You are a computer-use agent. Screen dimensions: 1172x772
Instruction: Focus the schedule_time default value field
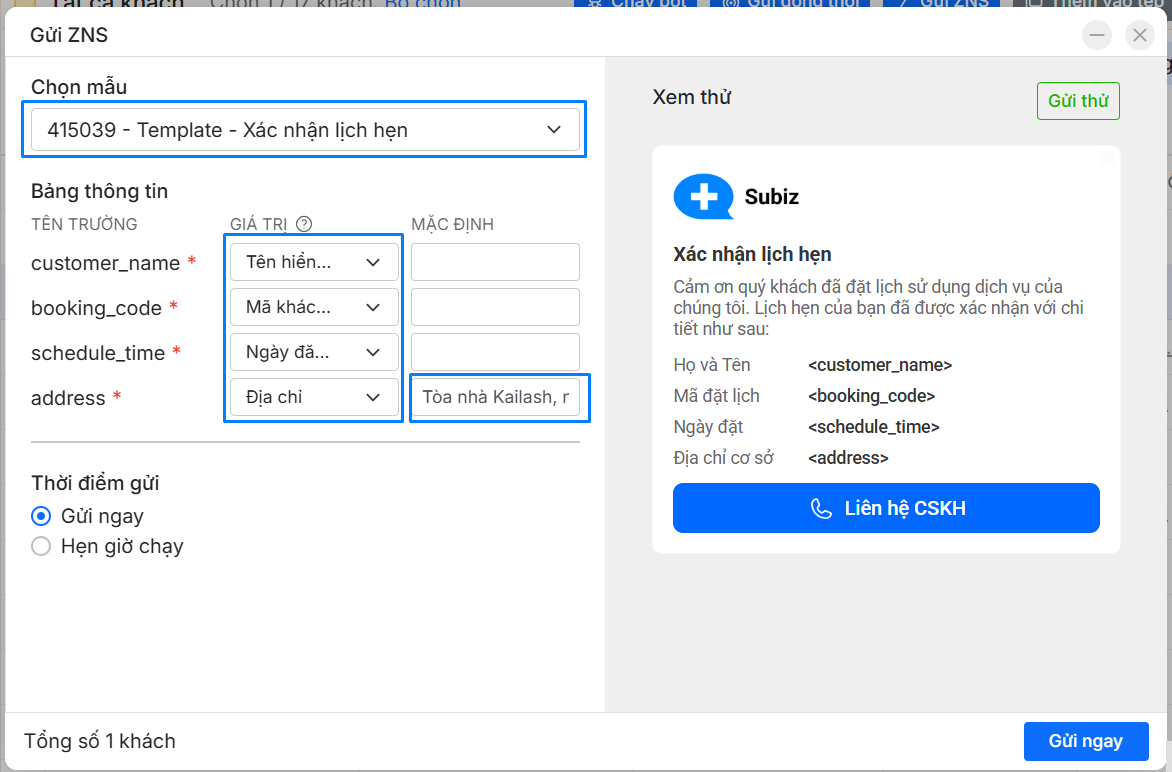(x=495, y=352)
